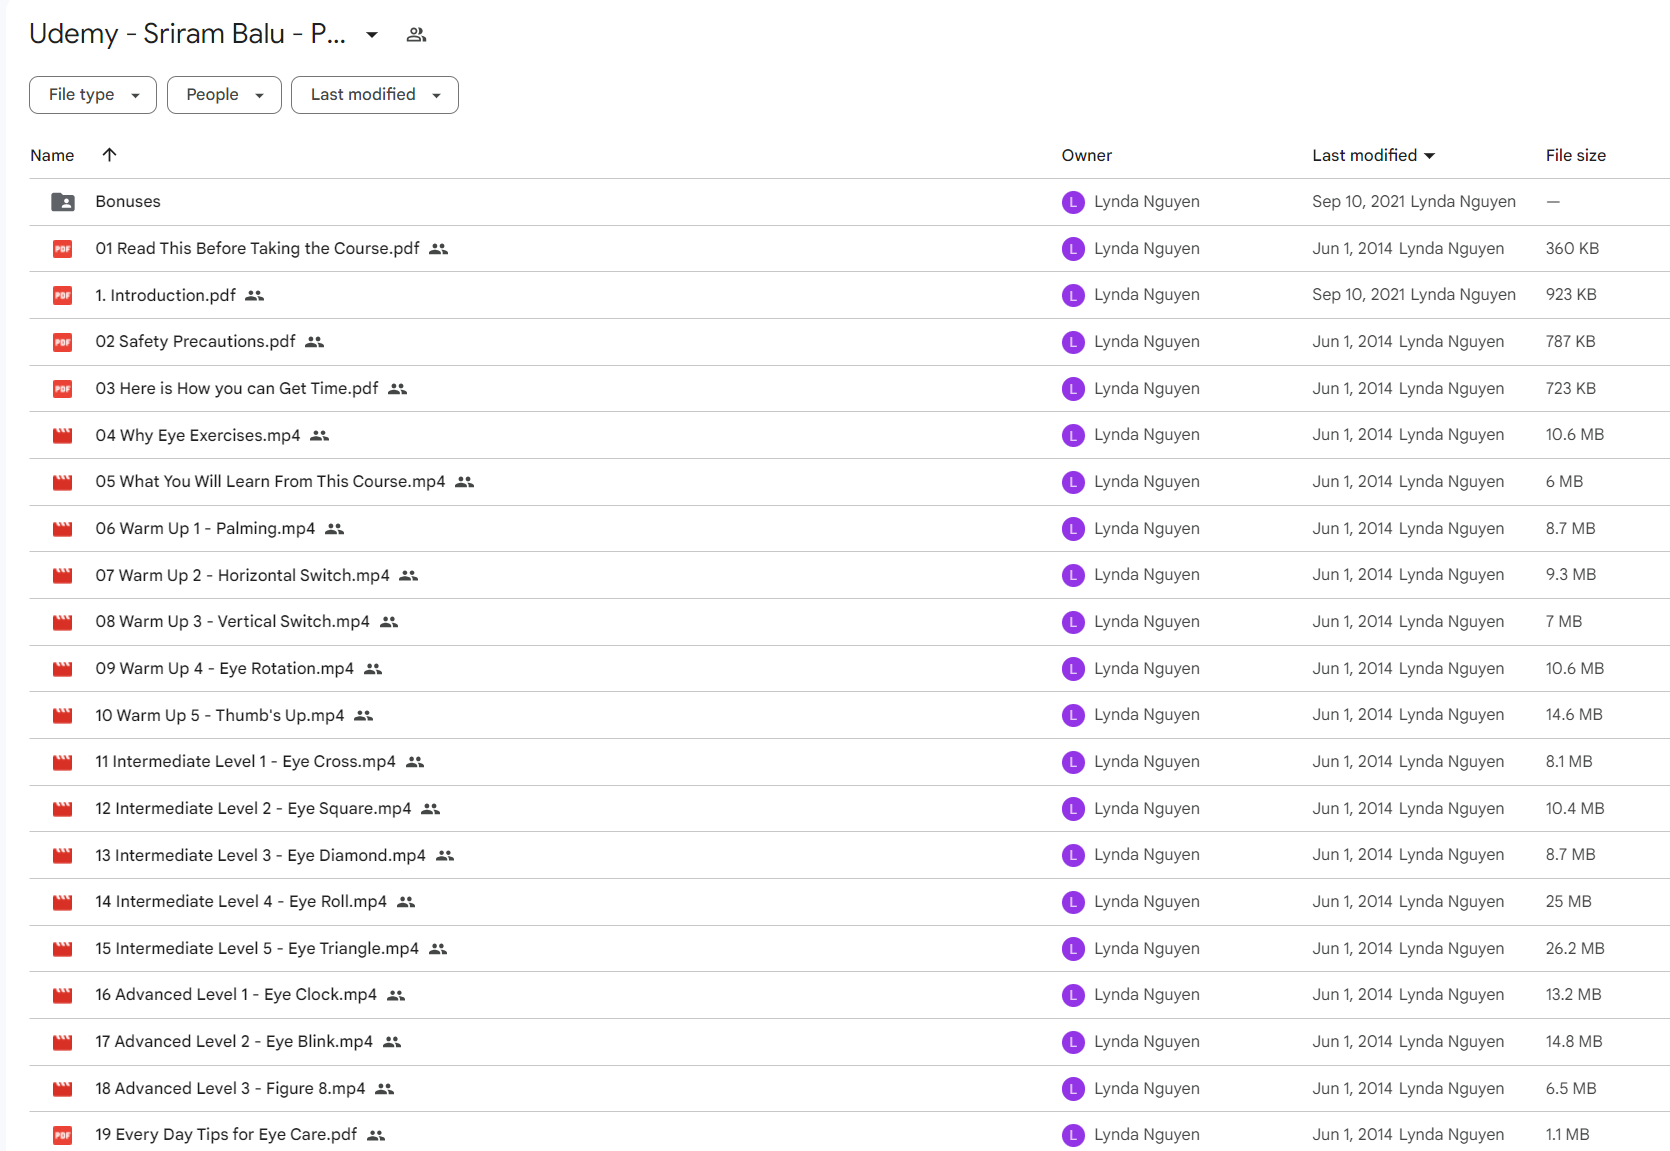Click video icon for 05 What You Will Learn
The height and width of the screenshot is (1151, 1670).
(63, 482)
